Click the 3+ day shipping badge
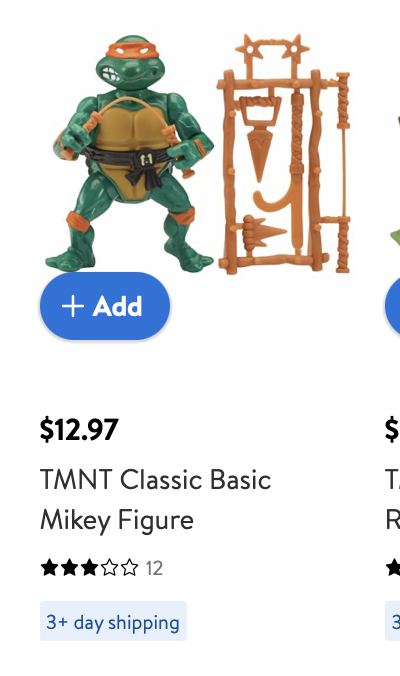The height and width of the screenshot is (676, 400). tap(113, 621)
